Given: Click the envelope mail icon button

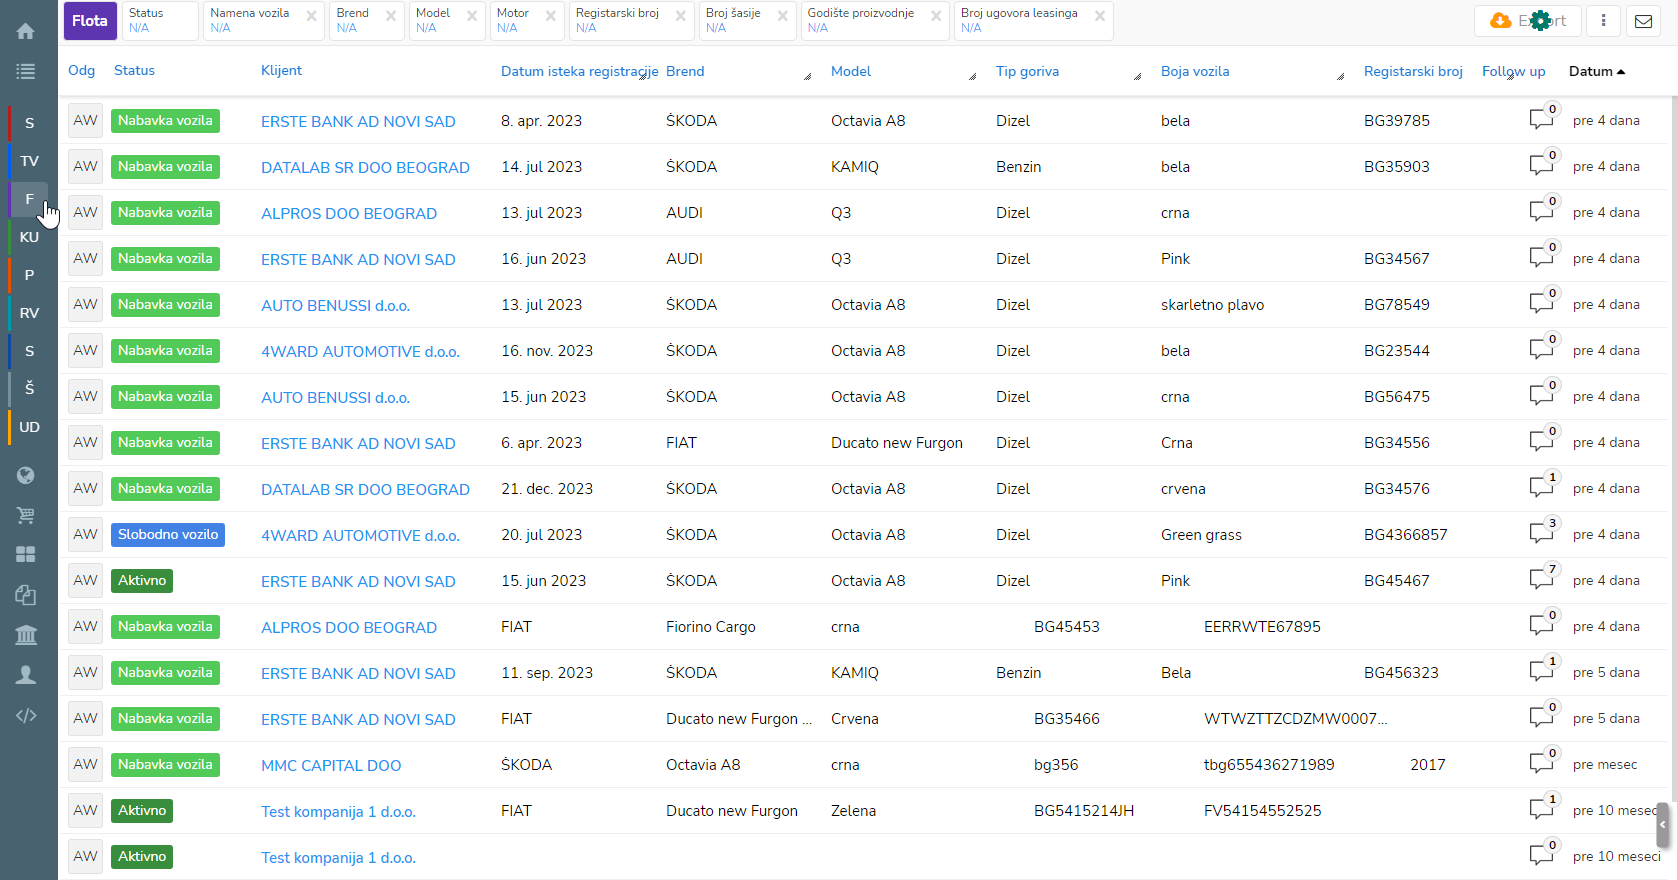Looking at the screenshot, I should pos(1643,21).
